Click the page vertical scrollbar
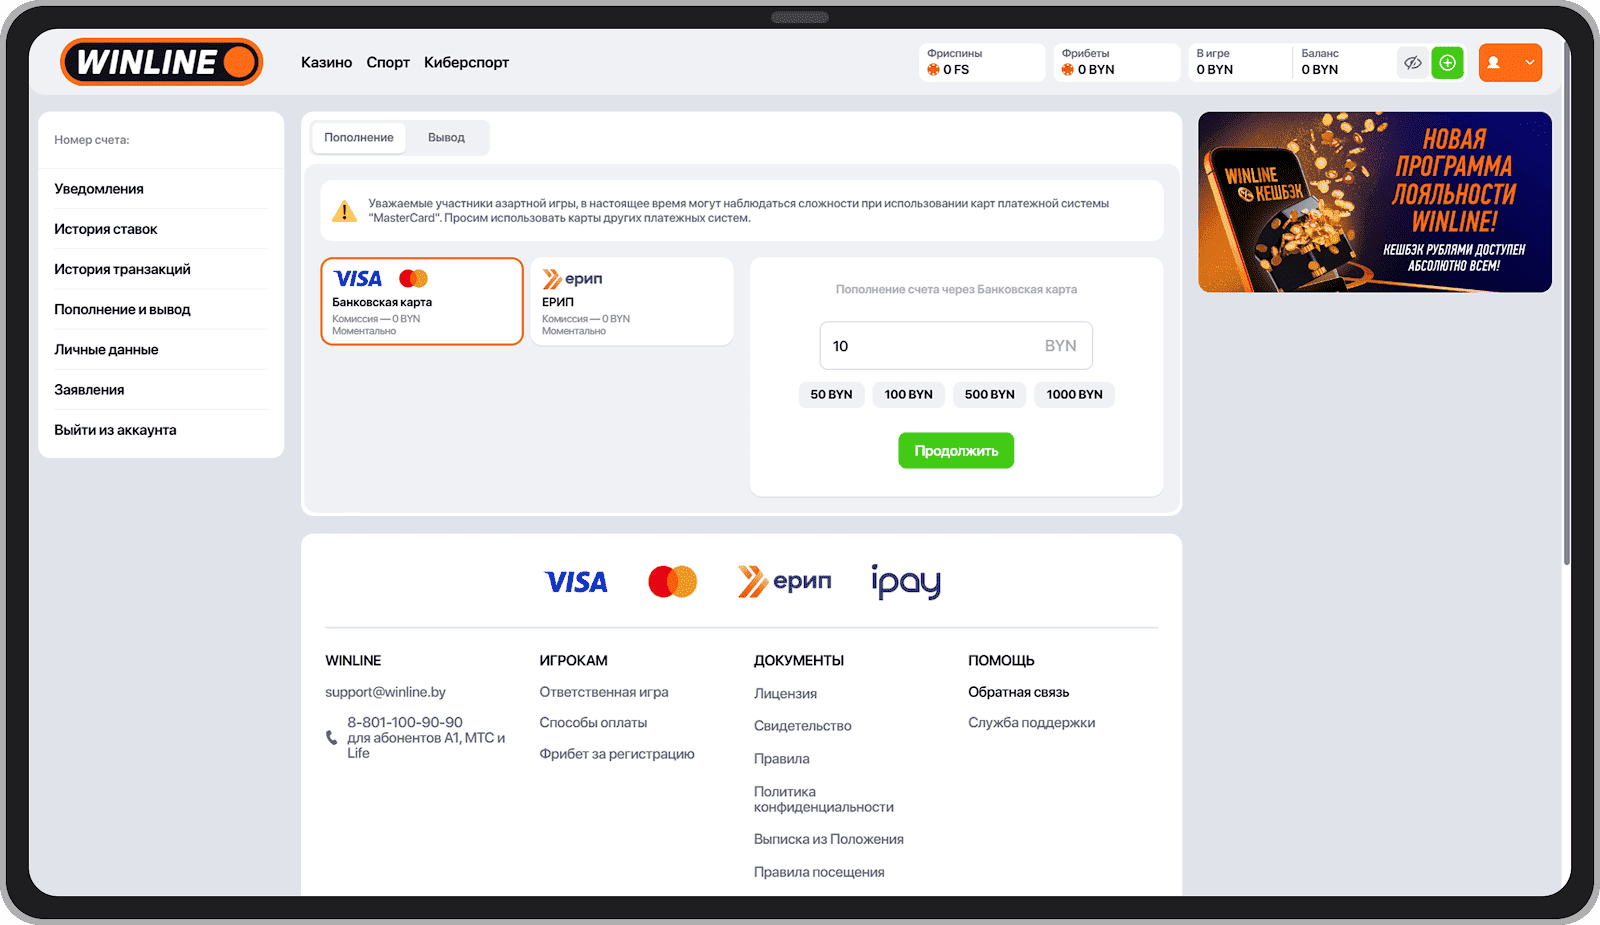This screenshot has width=1600, height=925. point(1566,300)
